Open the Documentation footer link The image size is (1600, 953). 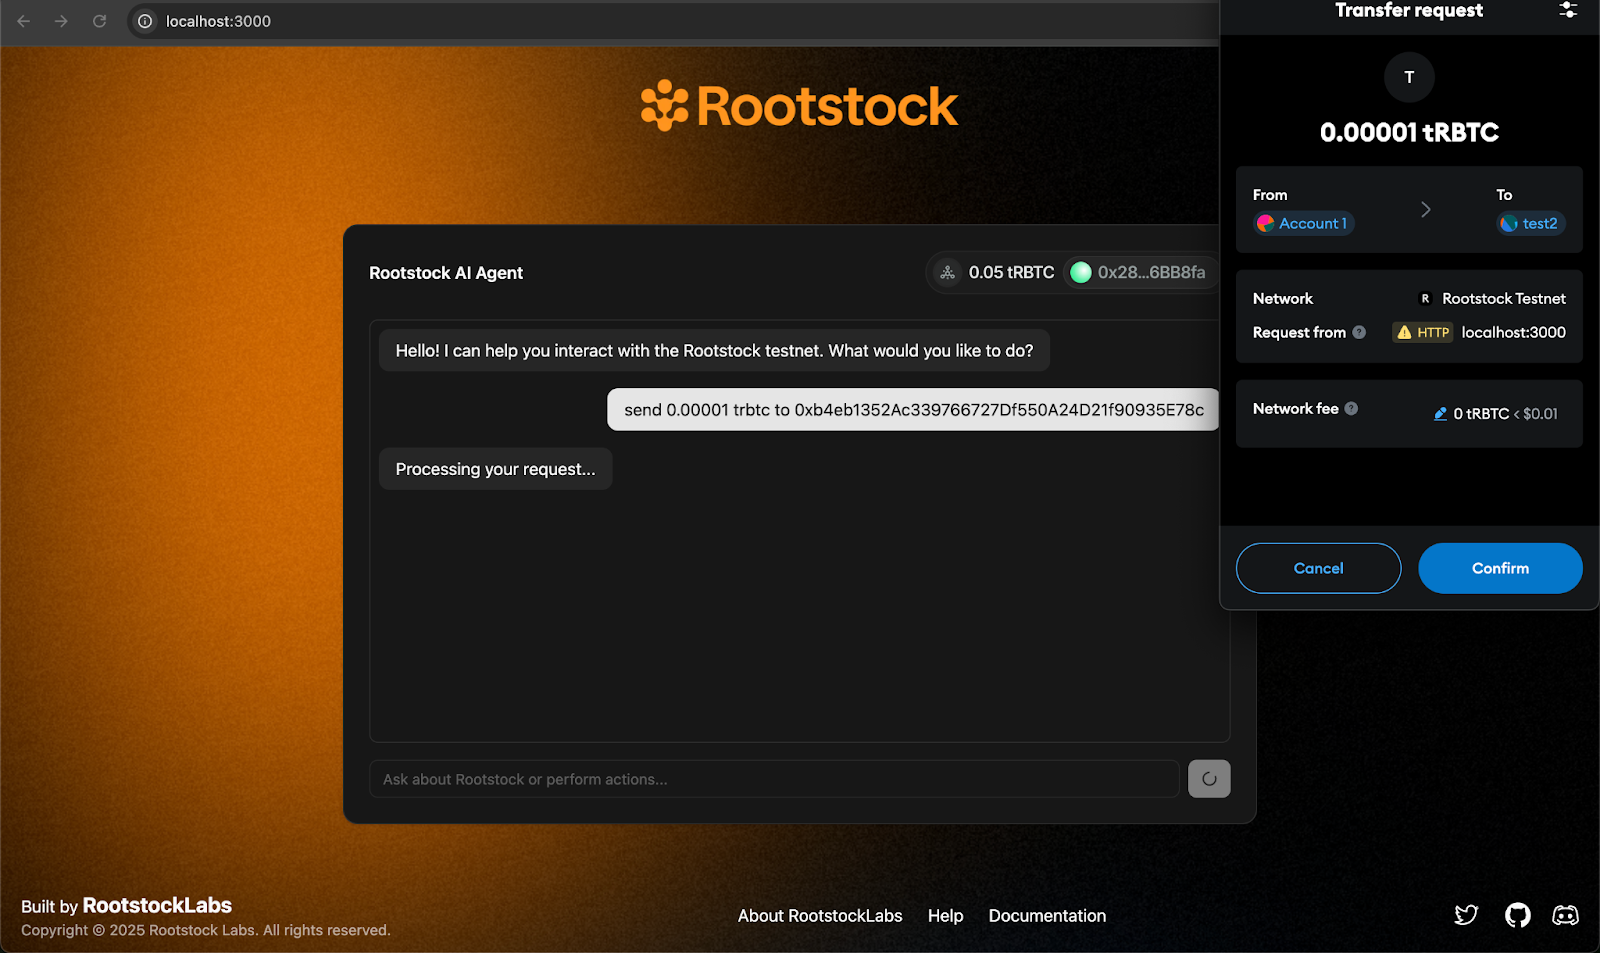tap(1047, 916)
